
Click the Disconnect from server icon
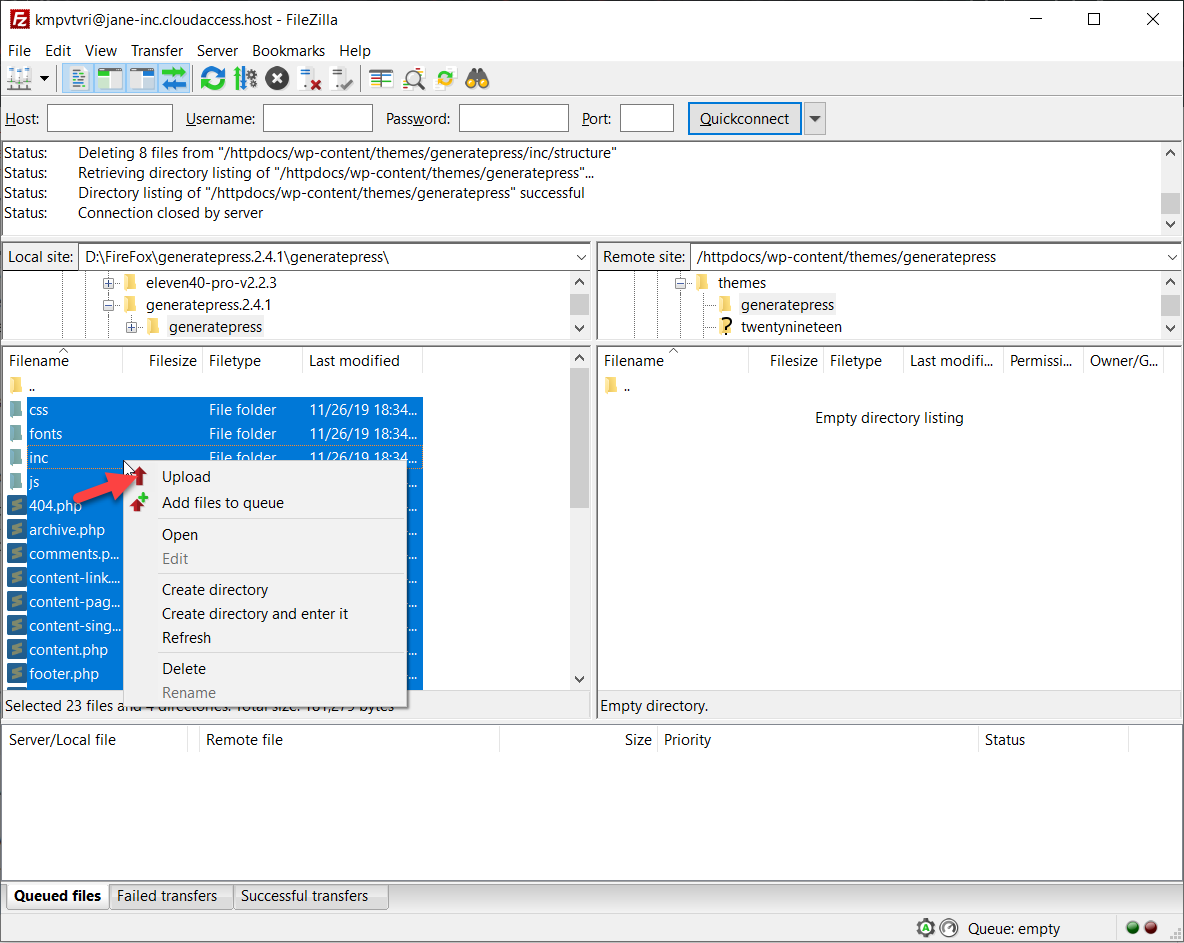(x=310, y=79)
